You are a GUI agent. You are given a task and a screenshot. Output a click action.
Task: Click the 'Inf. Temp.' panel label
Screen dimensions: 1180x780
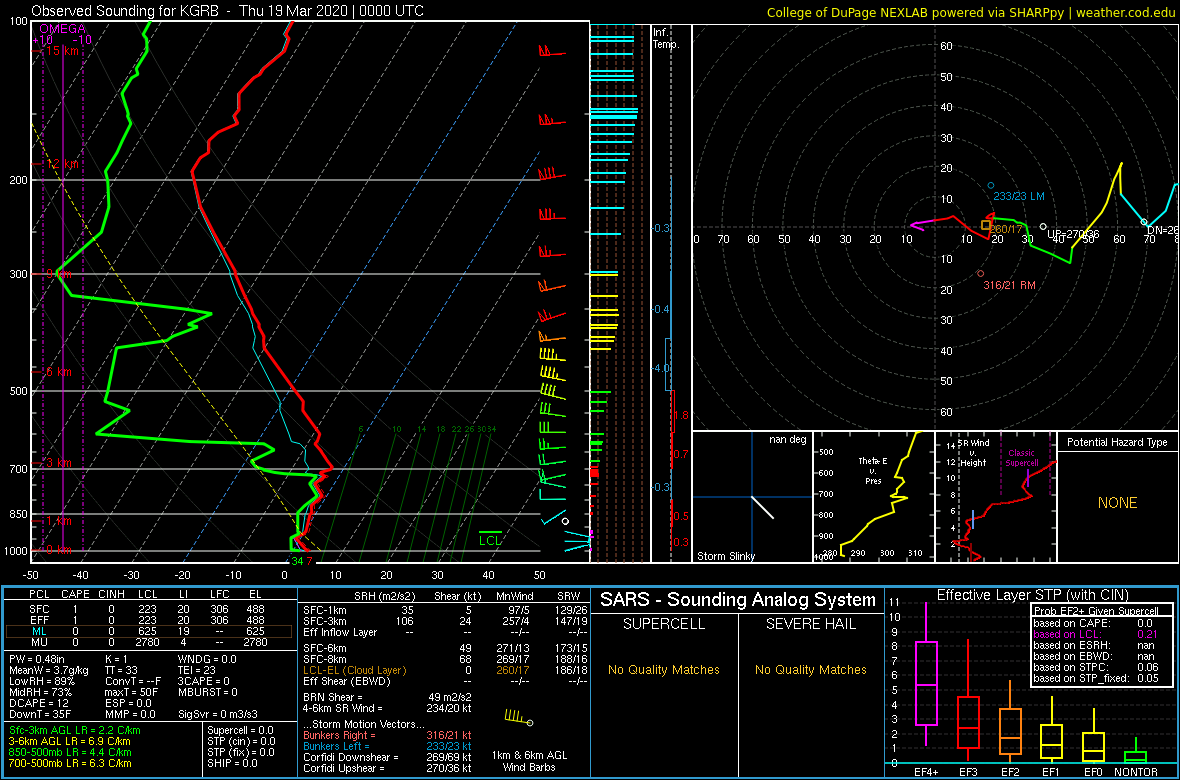pyautogui.click(x=665, y=38)
